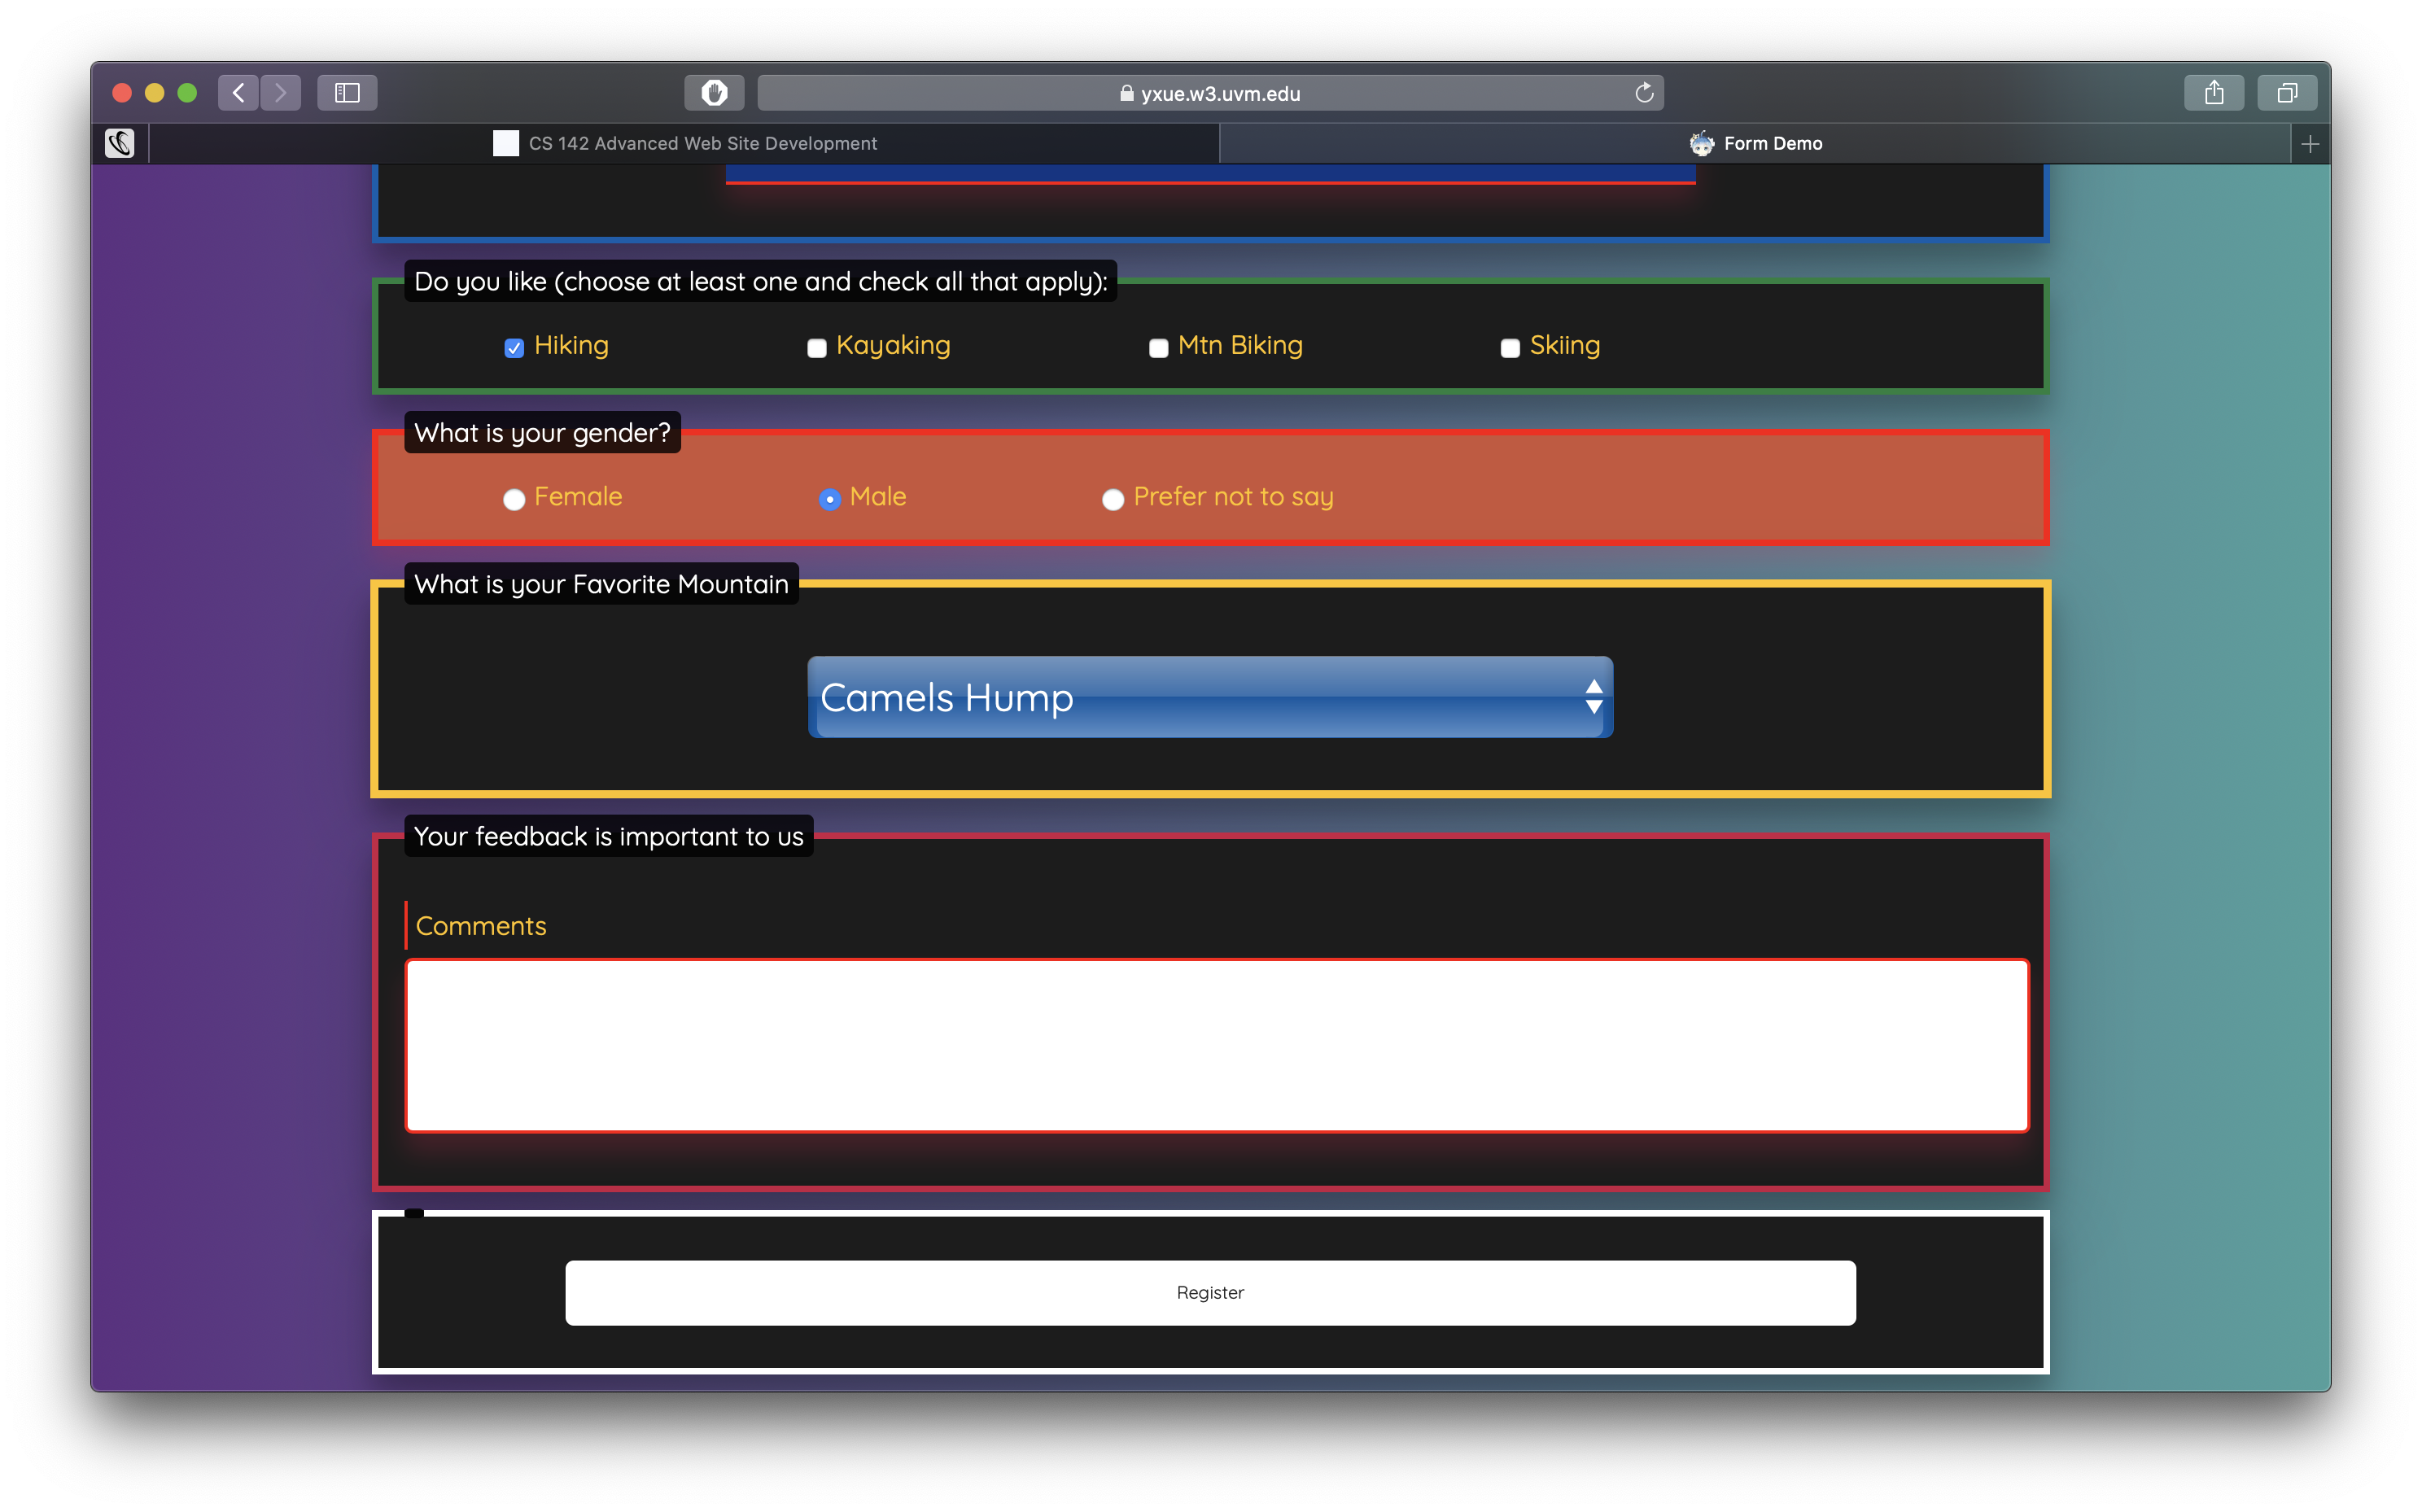Reload page using the refresh icon
This screenshot has height=1512, width=2422.
(1644, 93)
